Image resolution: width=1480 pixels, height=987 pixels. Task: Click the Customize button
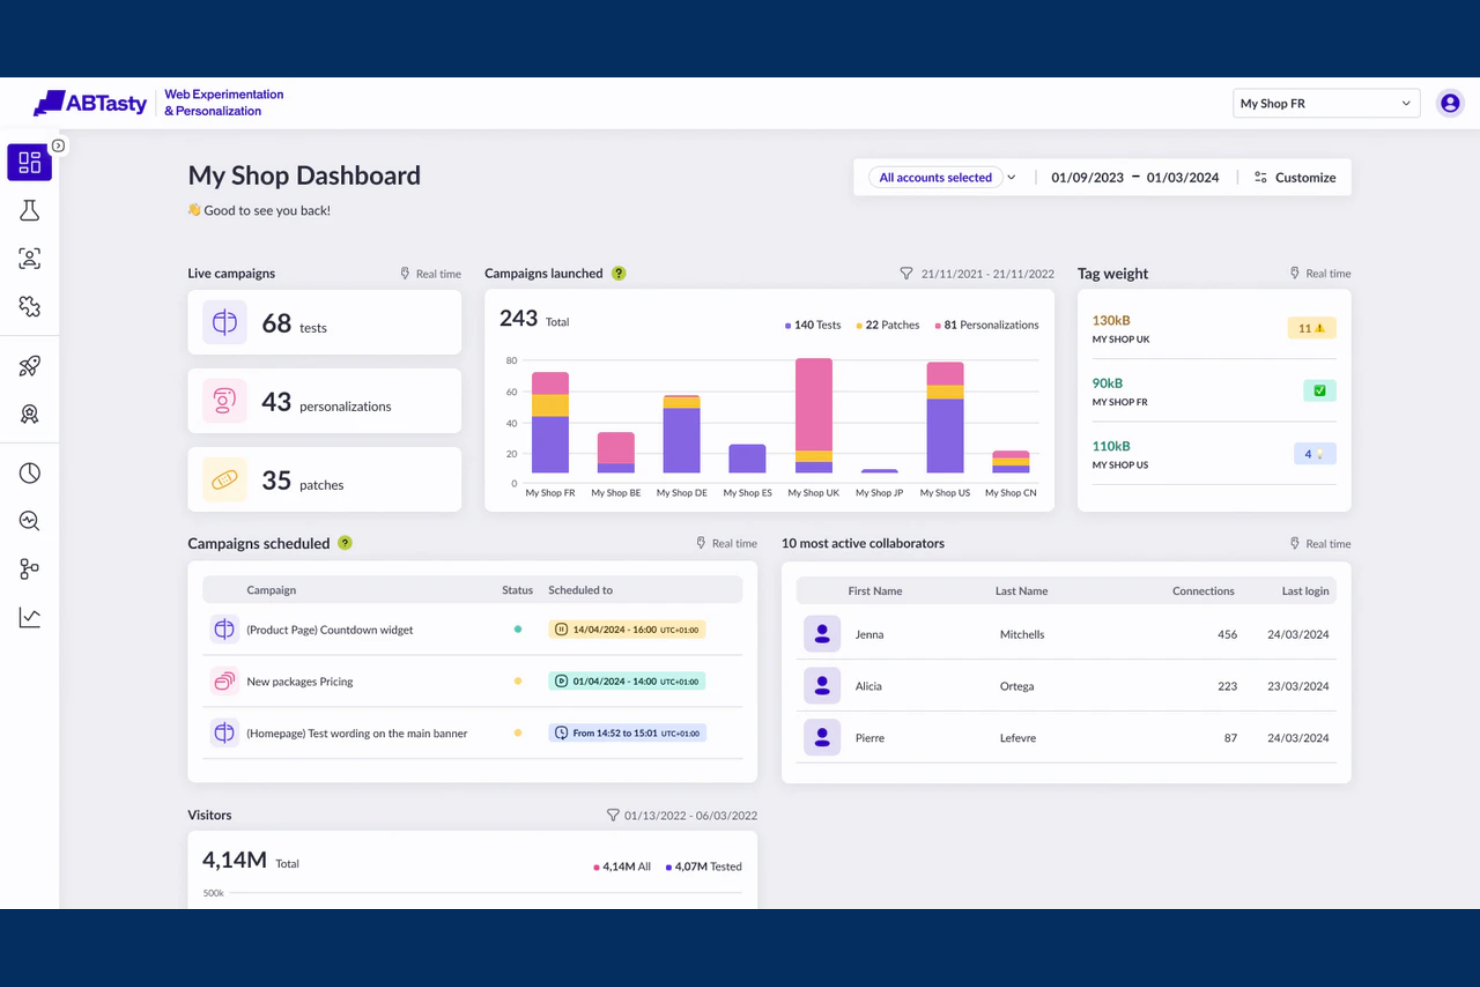click(x=1295, y=177)
